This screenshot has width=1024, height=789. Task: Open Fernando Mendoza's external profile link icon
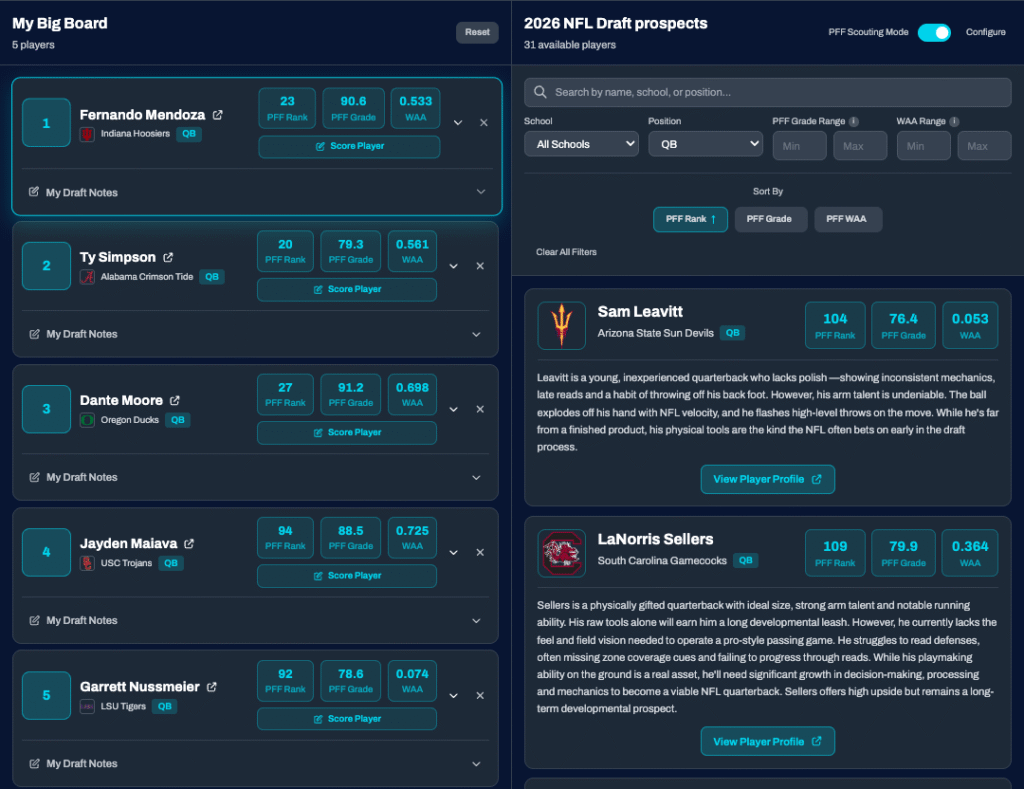pos(218,115)
